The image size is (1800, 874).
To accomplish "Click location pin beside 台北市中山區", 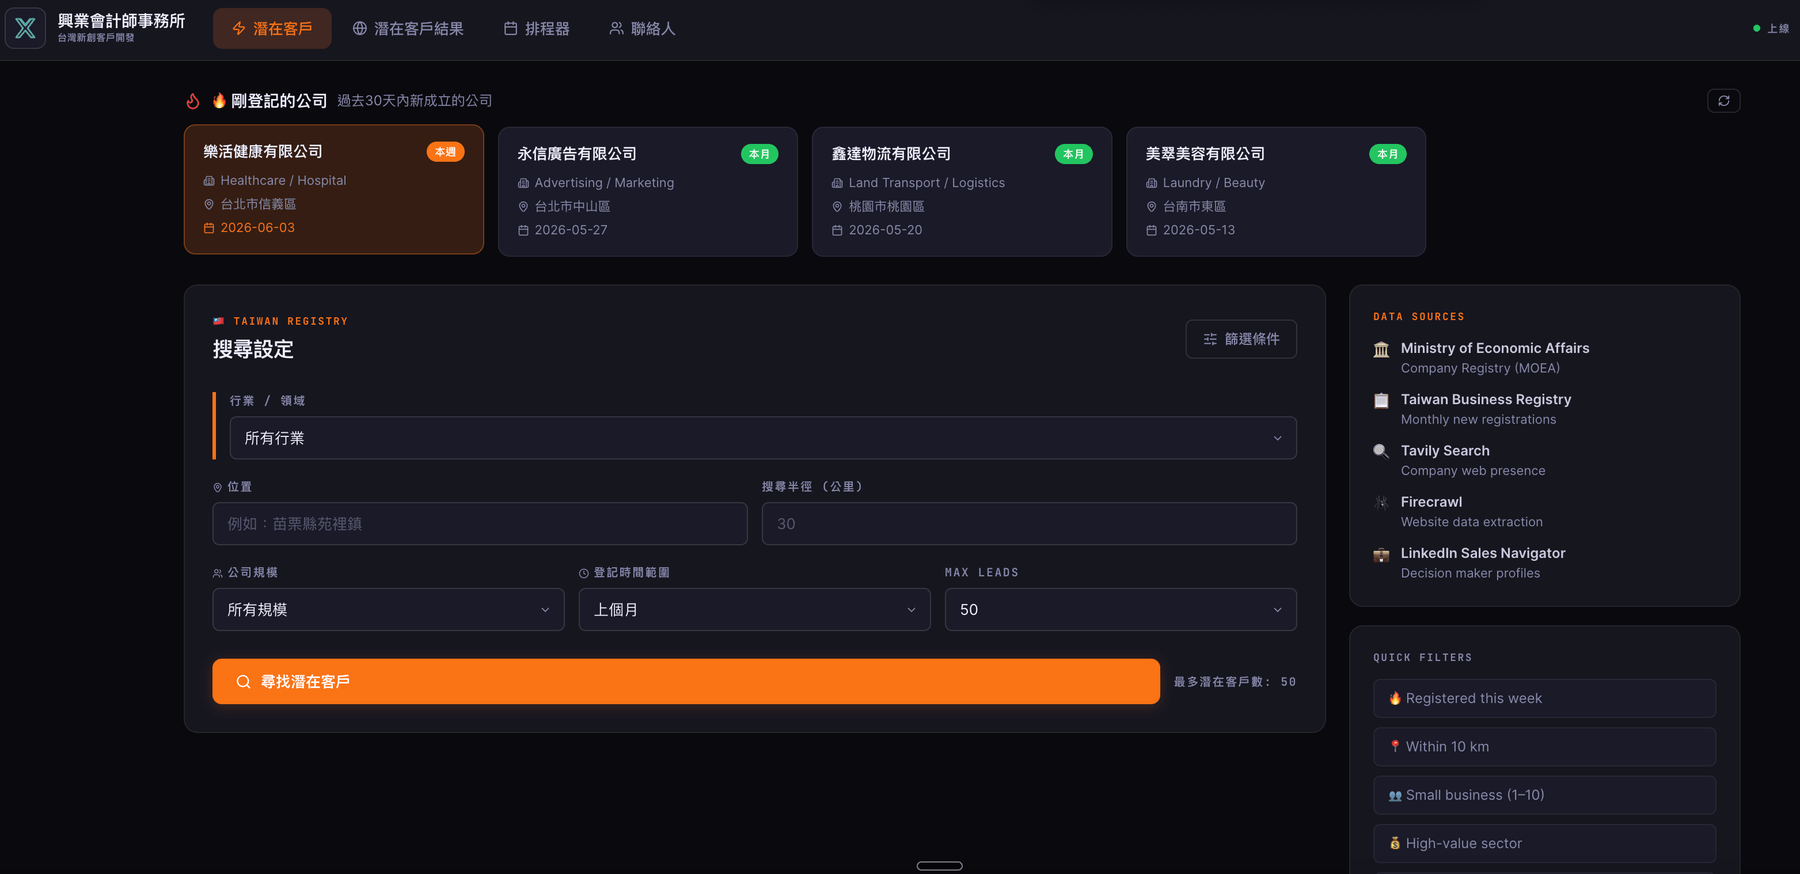I will [x=523, y=207].
